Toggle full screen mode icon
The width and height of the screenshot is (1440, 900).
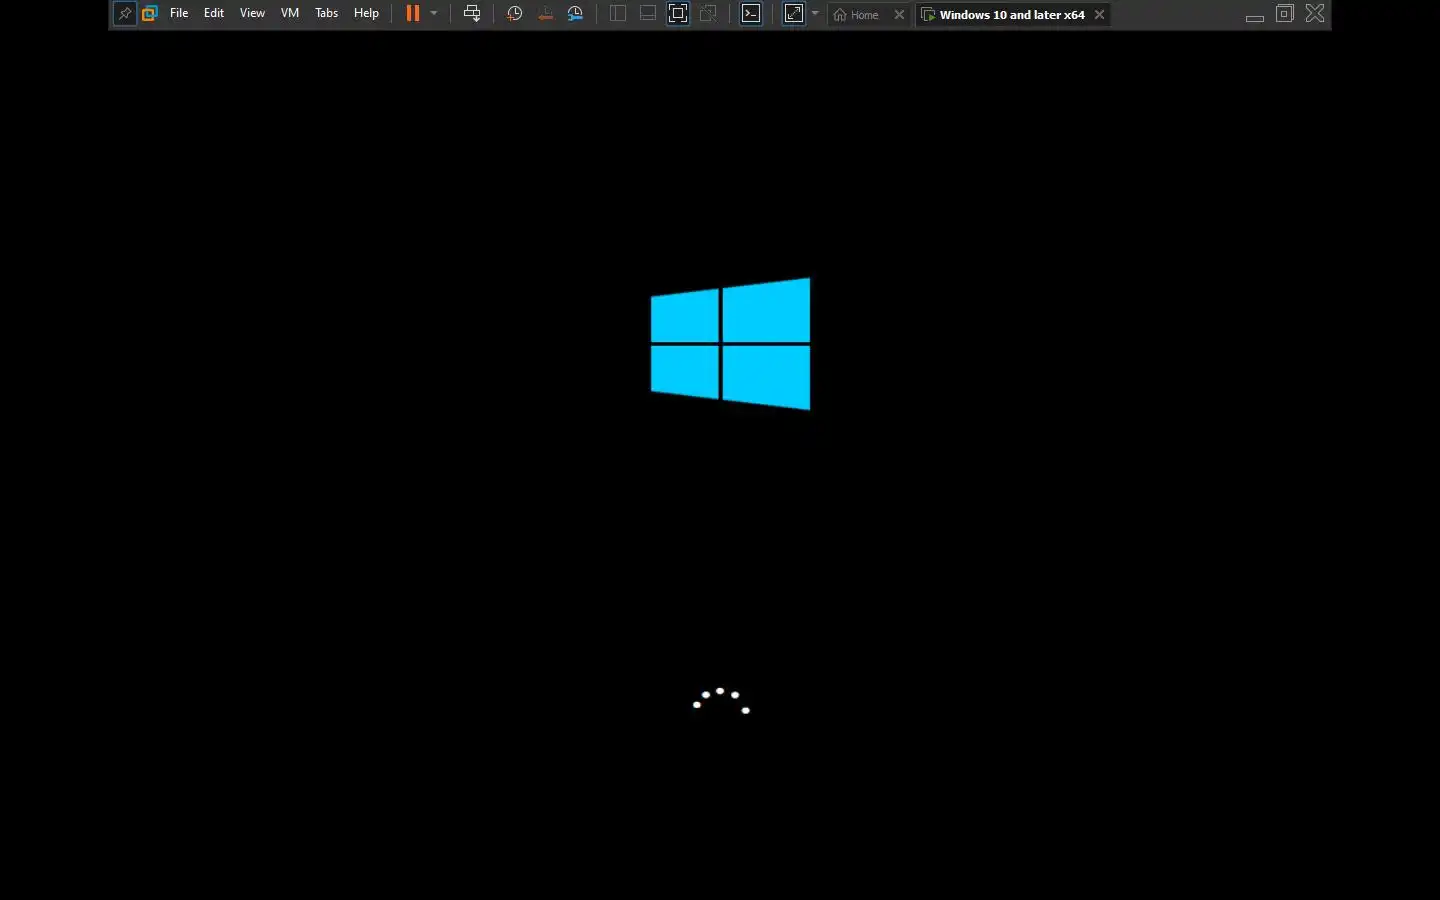click(678, 14)
